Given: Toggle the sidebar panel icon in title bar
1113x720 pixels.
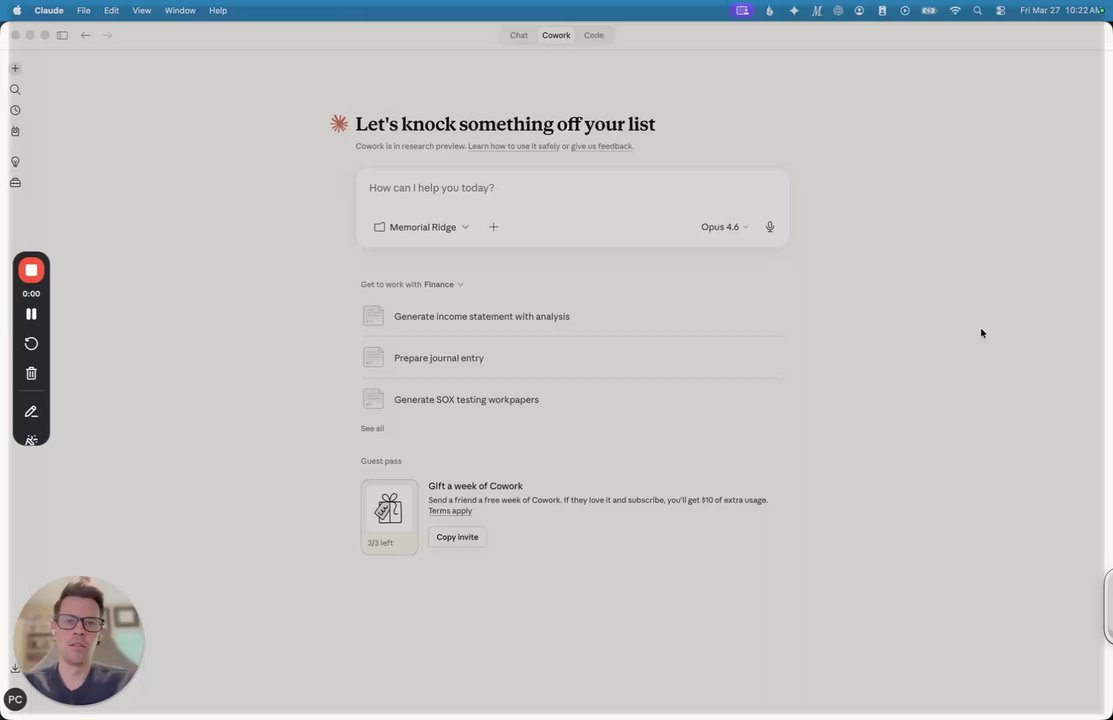Looking at the screenshot, I should point(62,35).
